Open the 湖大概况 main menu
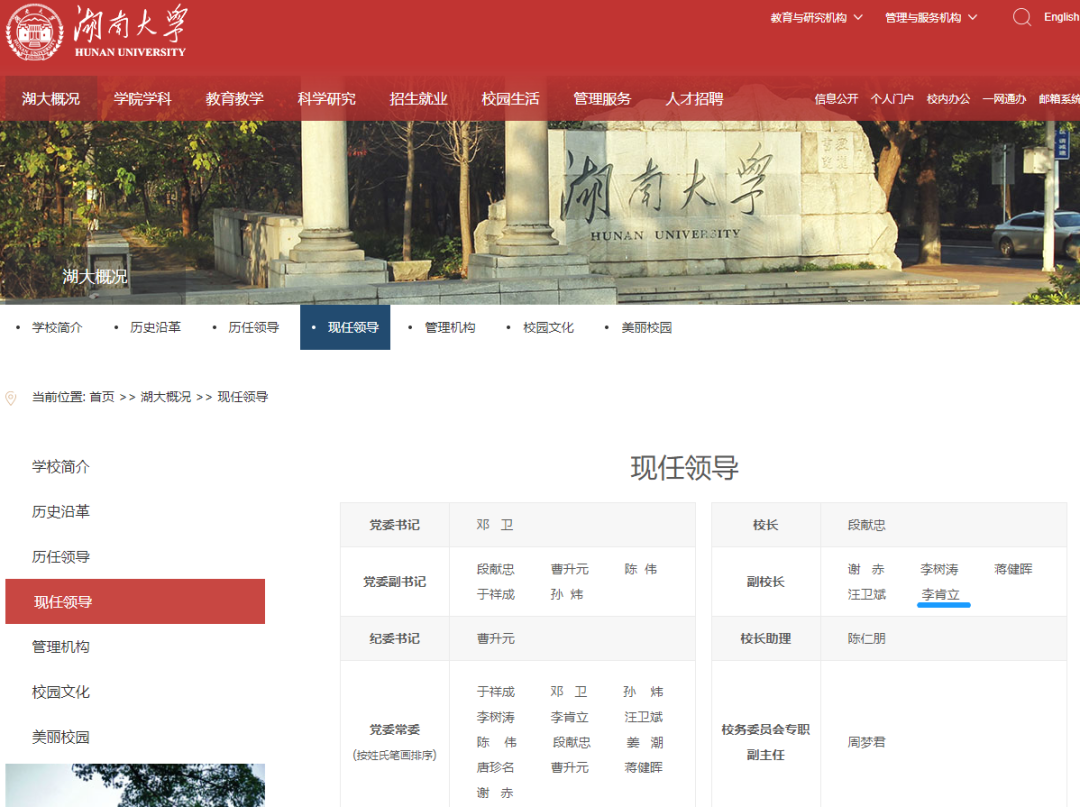This screenshot has width=1080, height=807. (51, 98)
